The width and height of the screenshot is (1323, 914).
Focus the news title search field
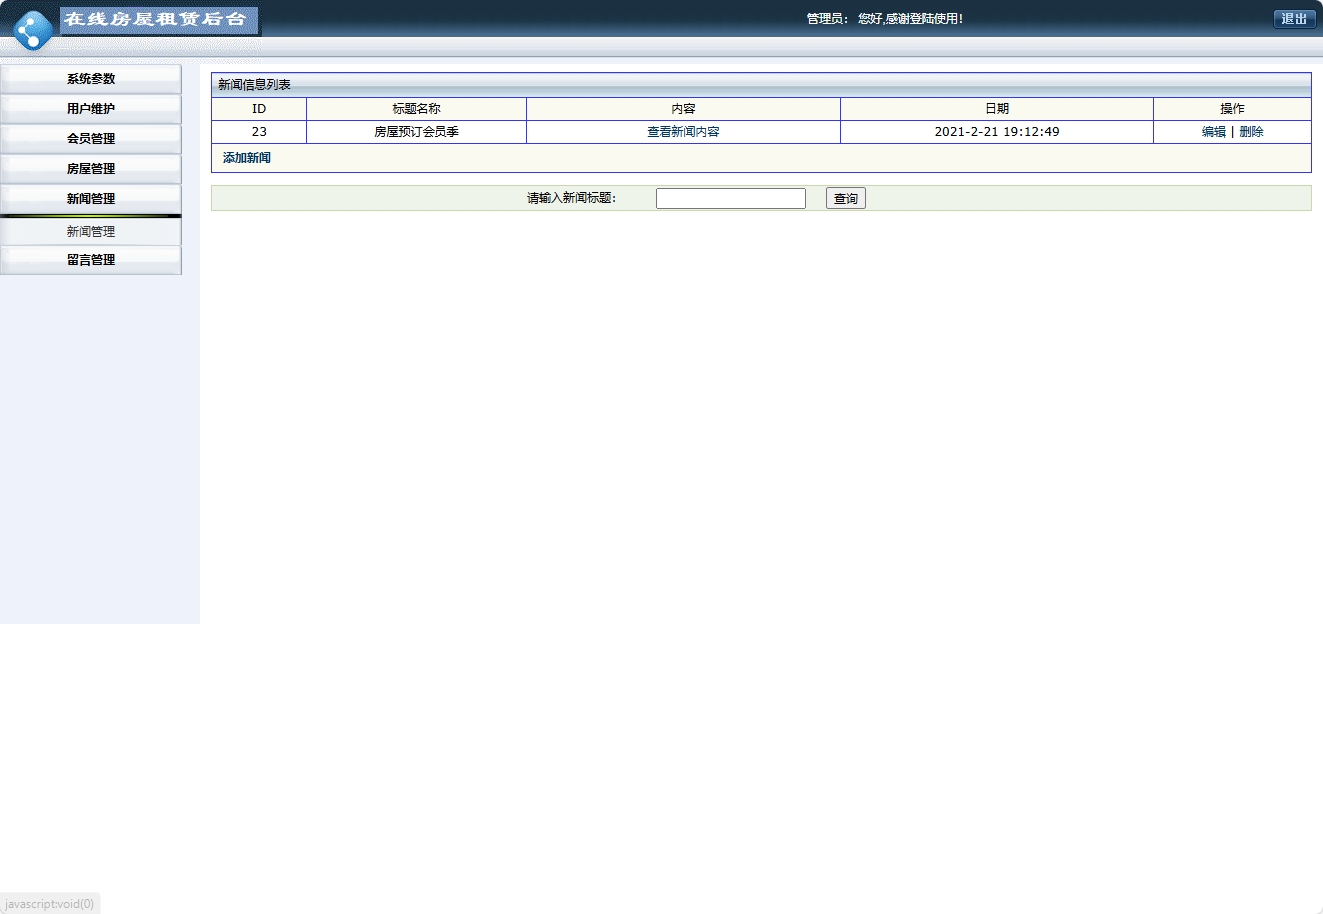(x=731, y=199)
